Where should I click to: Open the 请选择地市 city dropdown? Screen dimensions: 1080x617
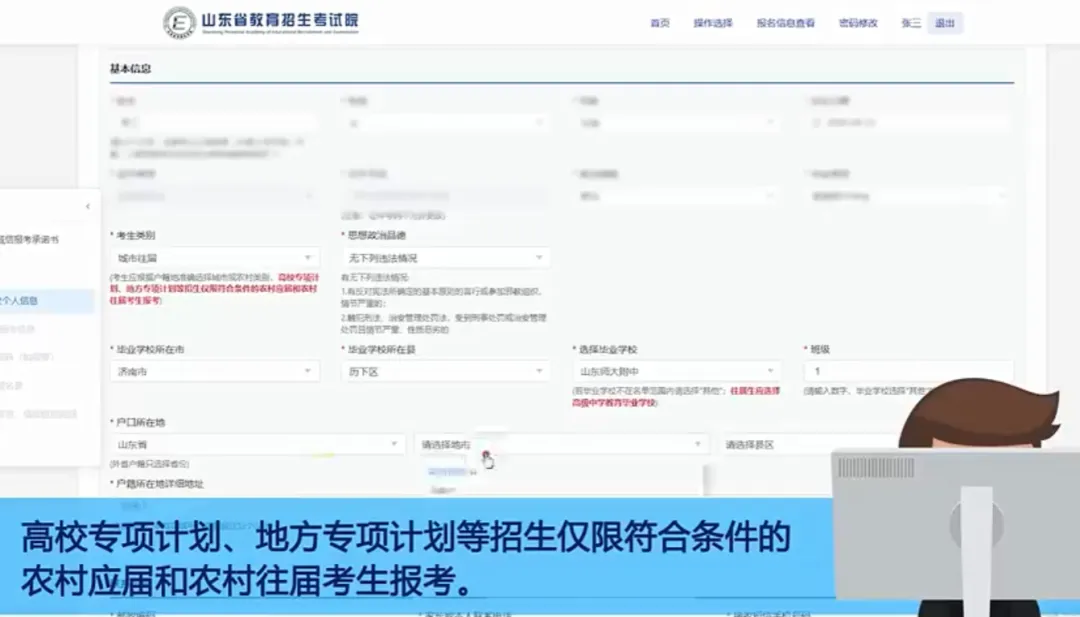(561, 444)
